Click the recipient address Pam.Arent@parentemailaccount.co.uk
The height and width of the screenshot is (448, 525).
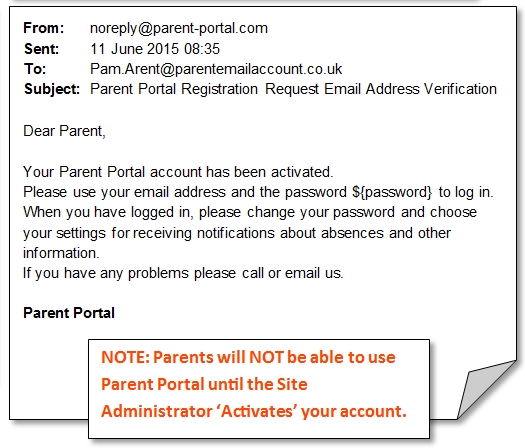click(216, 69)
